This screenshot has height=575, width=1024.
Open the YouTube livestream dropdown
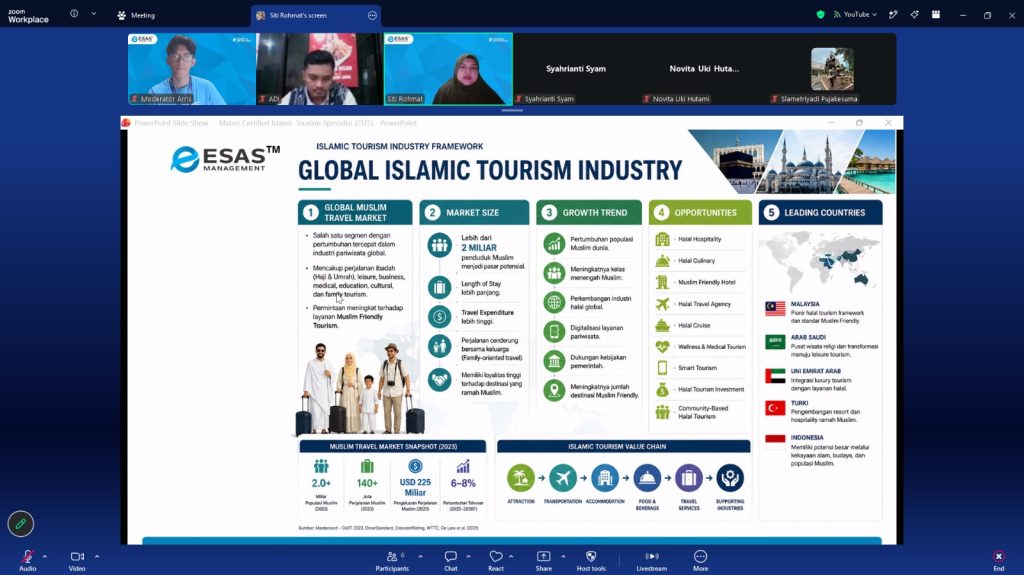click(x=855, y=14)
